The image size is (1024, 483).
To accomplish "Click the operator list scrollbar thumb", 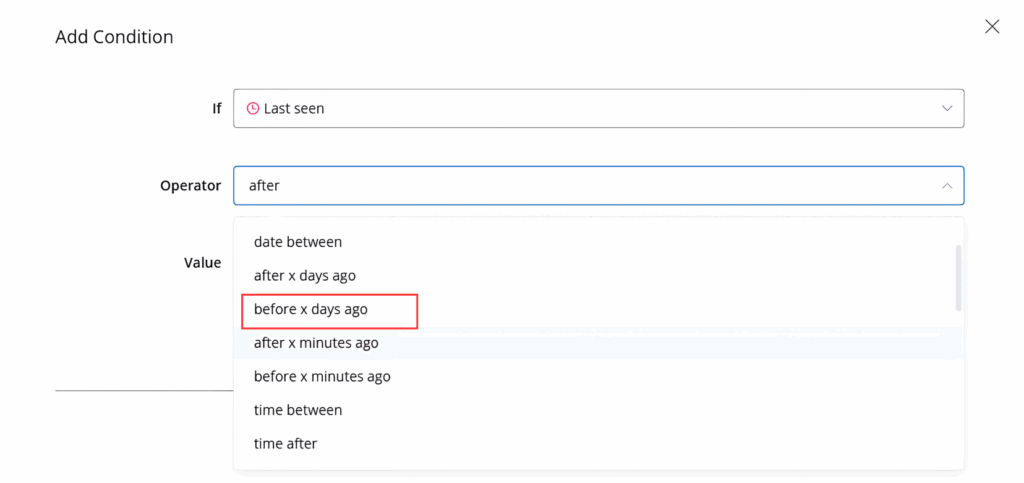I will (x=958, y=277).
